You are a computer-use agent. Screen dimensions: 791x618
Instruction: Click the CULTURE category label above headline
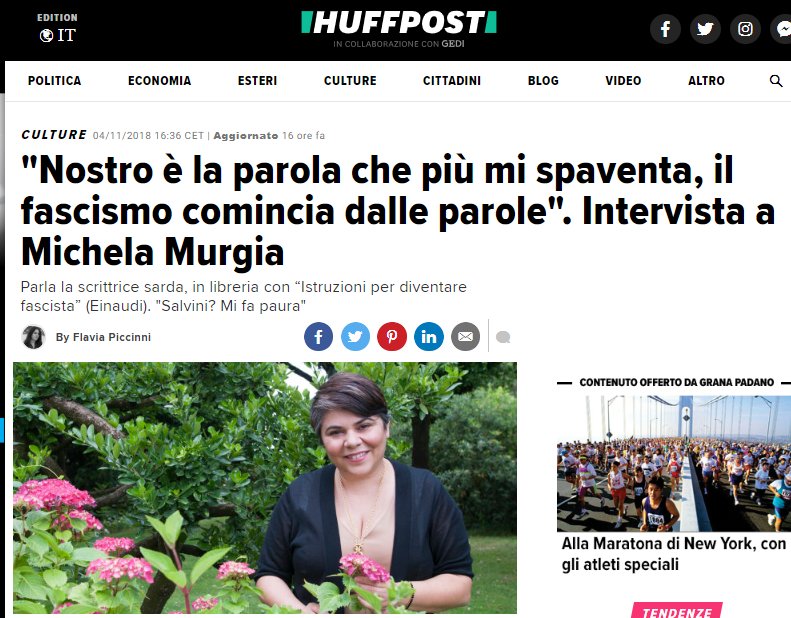click(54, 135)
